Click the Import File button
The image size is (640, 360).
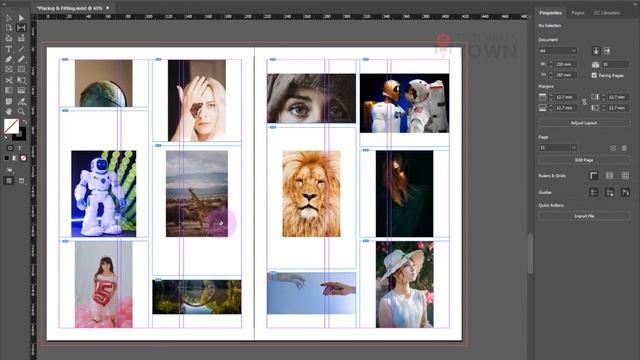point(584,216)
